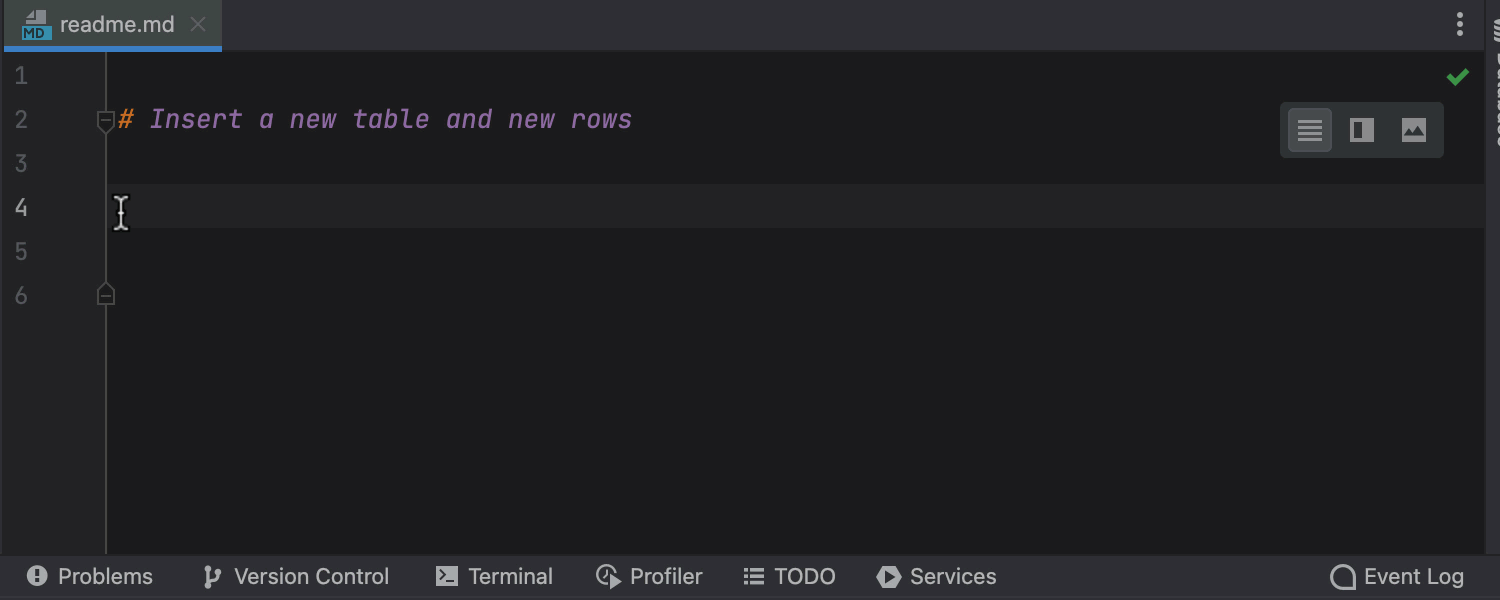Open the tab options kebab menu
This screenshot has width=1500, height=600.
point(1460,25)
